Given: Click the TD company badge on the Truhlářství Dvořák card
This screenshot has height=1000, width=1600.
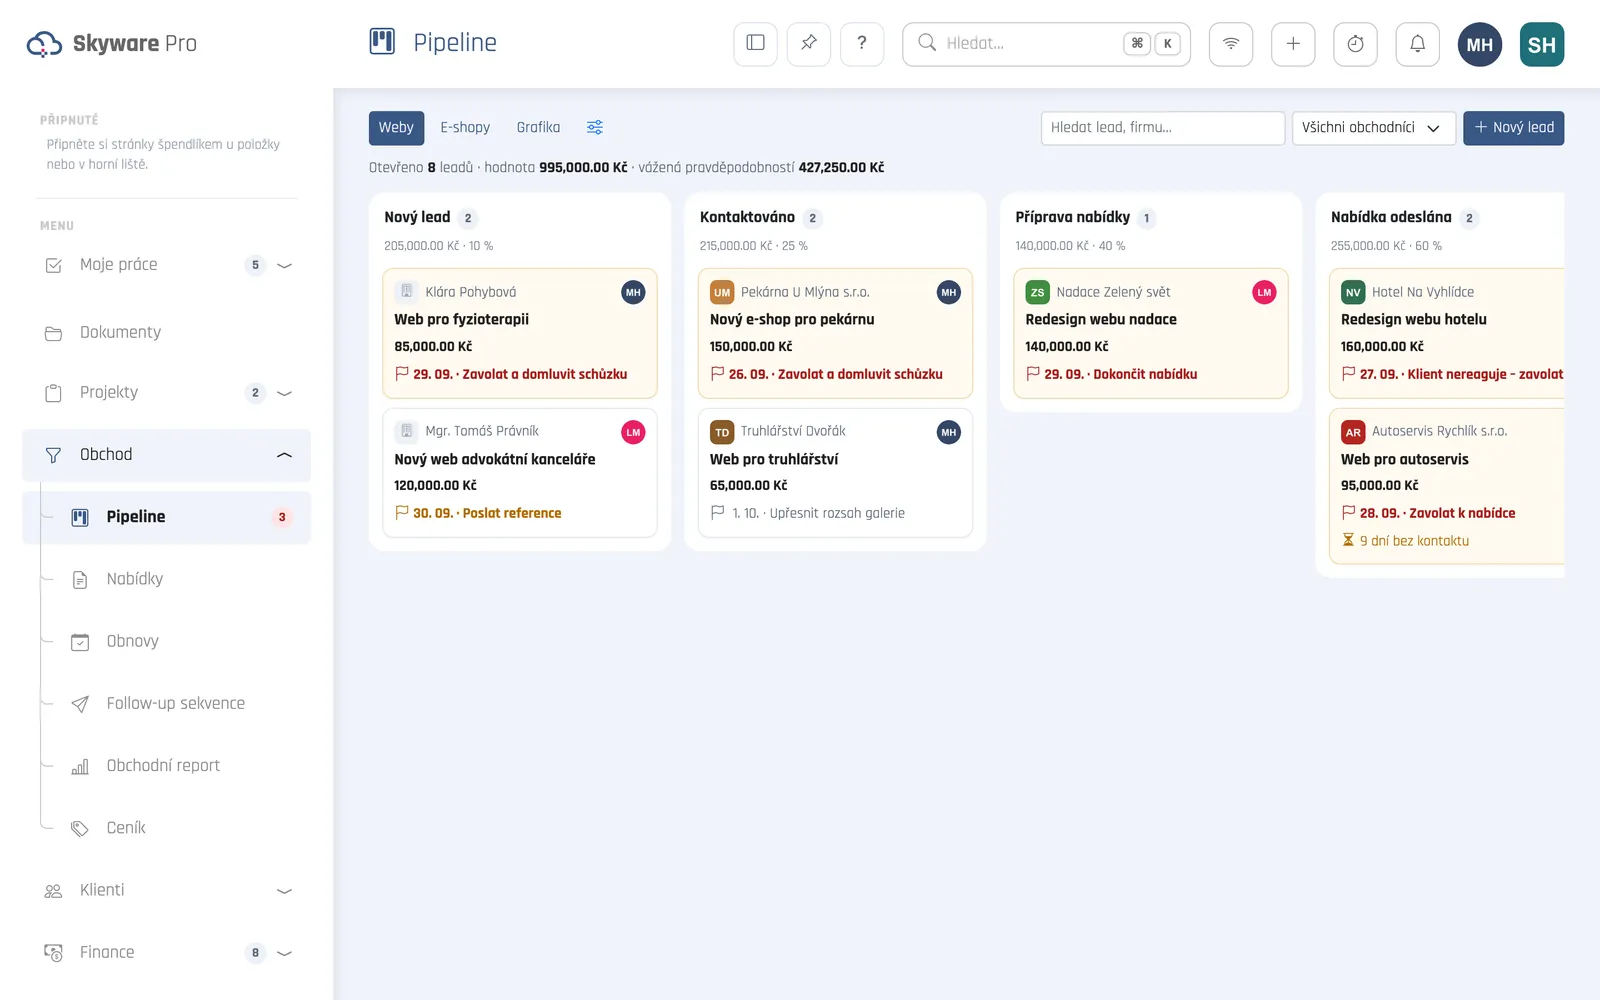Looking at the screenshot, I should pos(722,432).
